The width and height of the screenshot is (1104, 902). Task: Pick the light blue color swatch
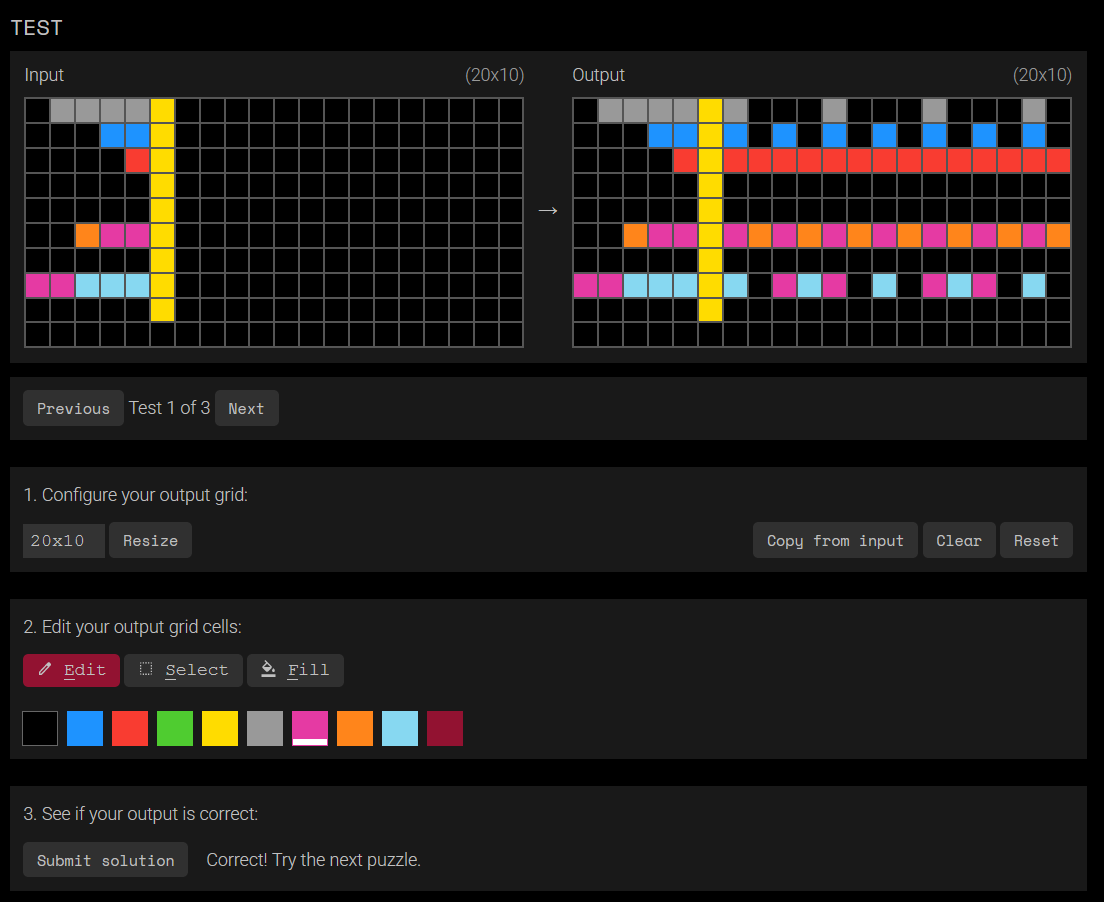(400, 728)
